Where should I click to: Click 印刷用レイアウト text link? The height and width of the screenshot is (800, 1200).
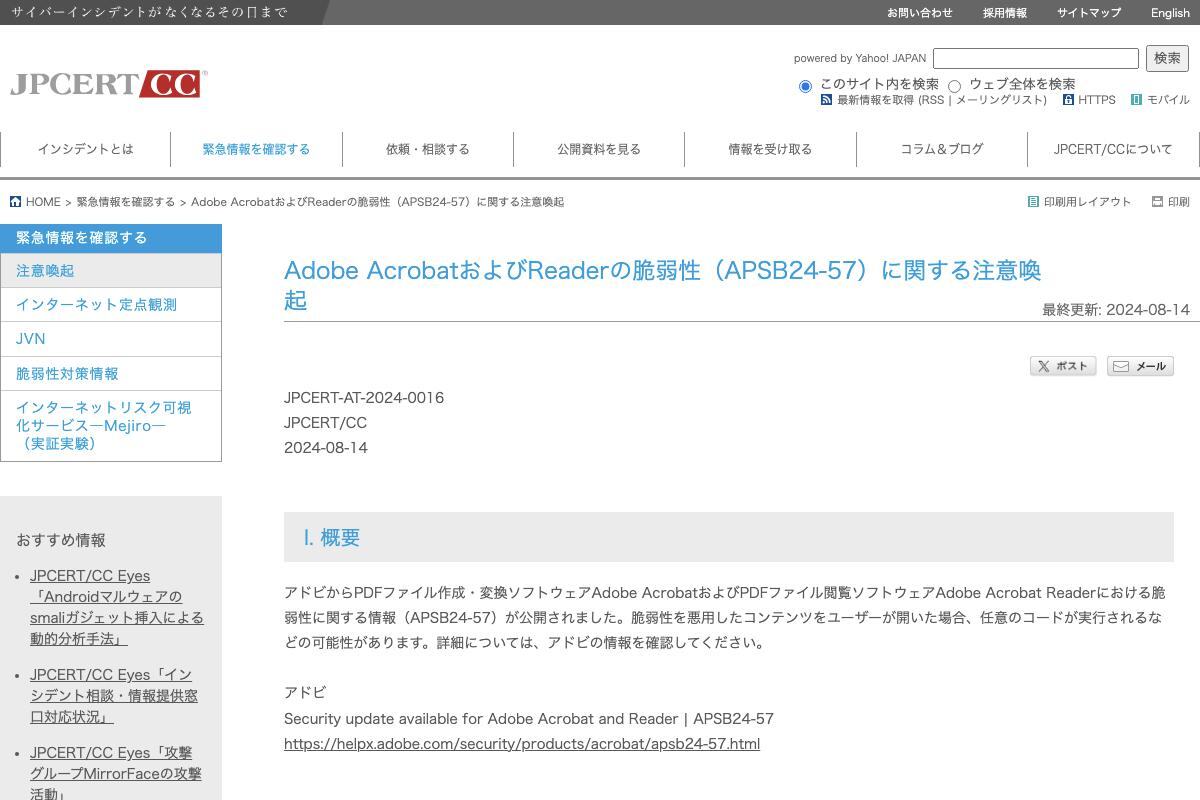[1088, 202]
